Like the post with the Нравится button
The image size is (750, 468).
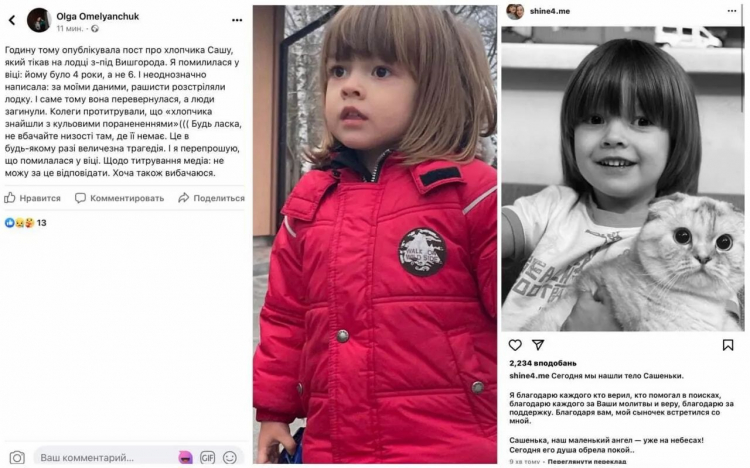click(33, 198)
